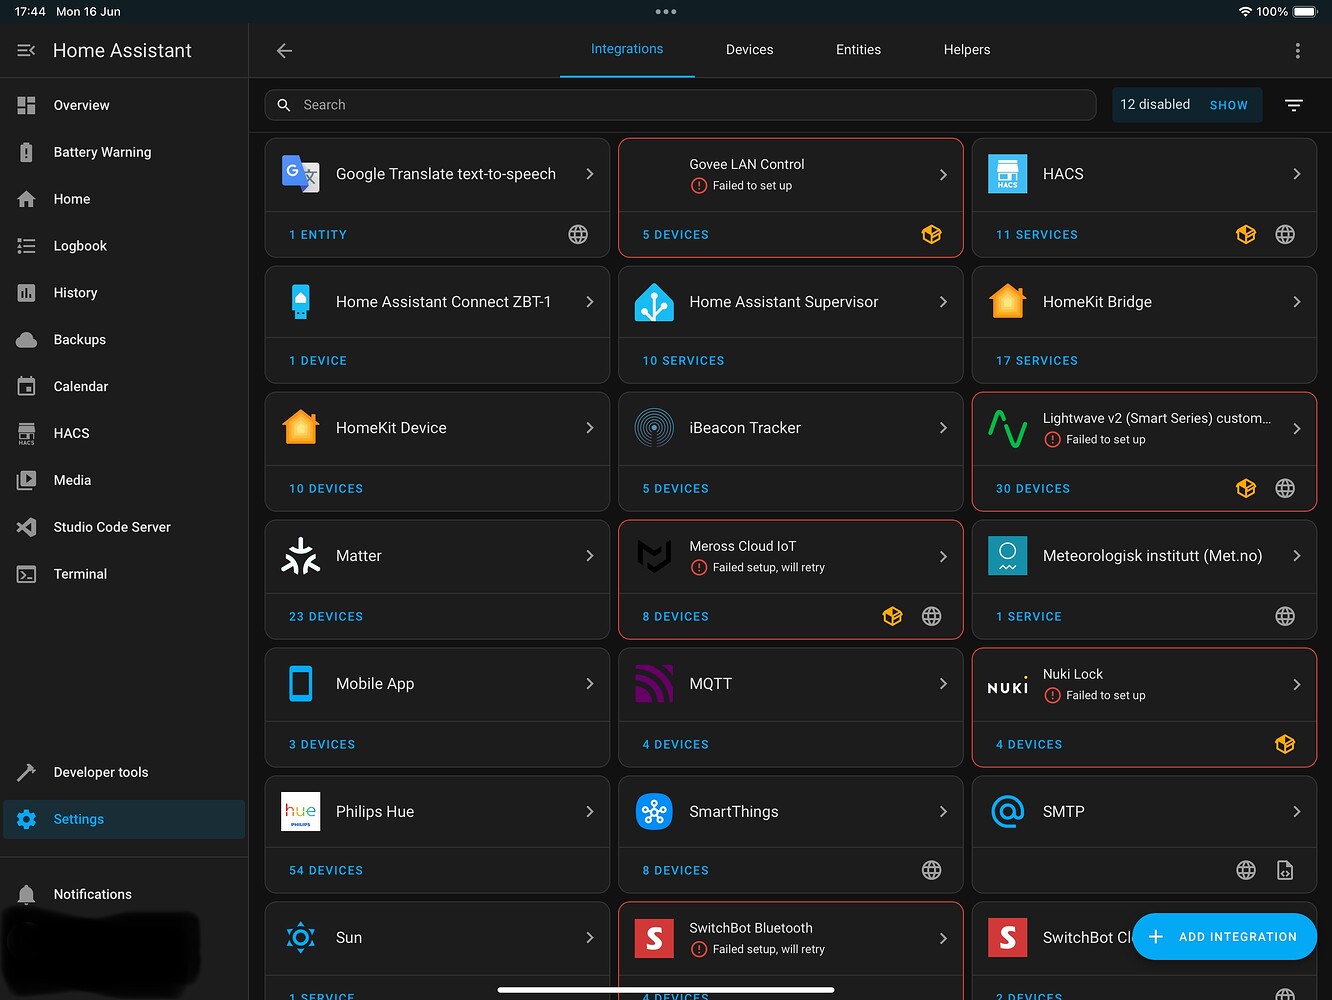Open the Entities tab
The height and width of the screenshot is (1000, 1332).
point(858,49)
